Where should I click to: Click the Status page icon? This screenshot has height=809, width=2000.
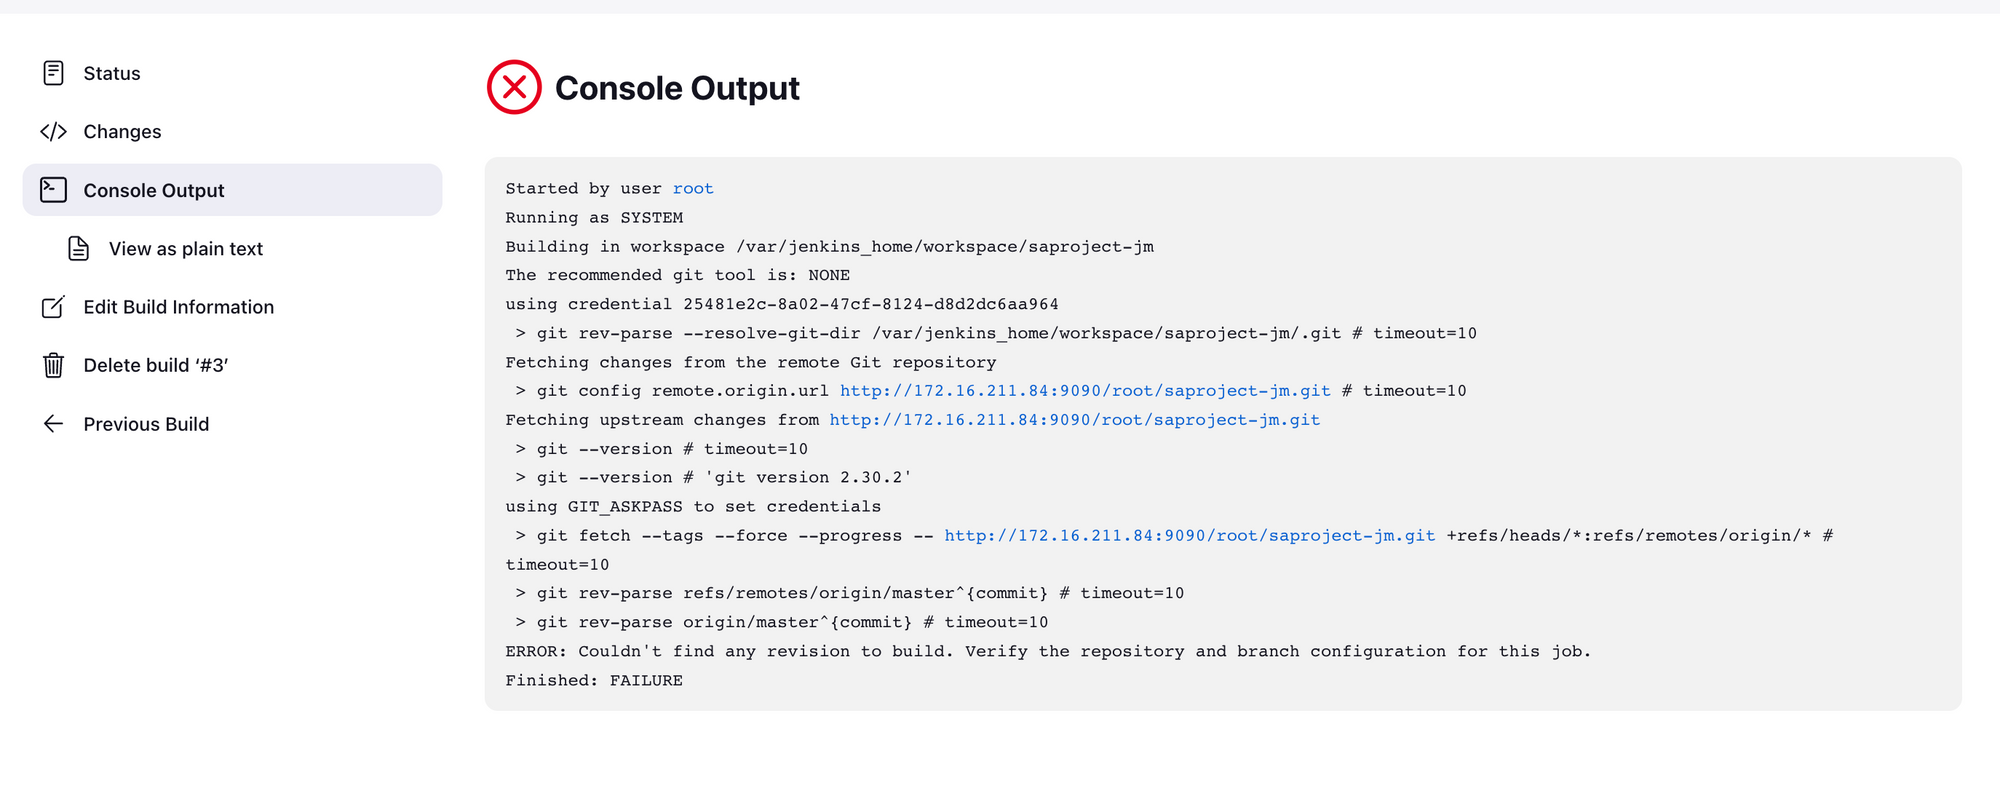click(x=54, y=73)
